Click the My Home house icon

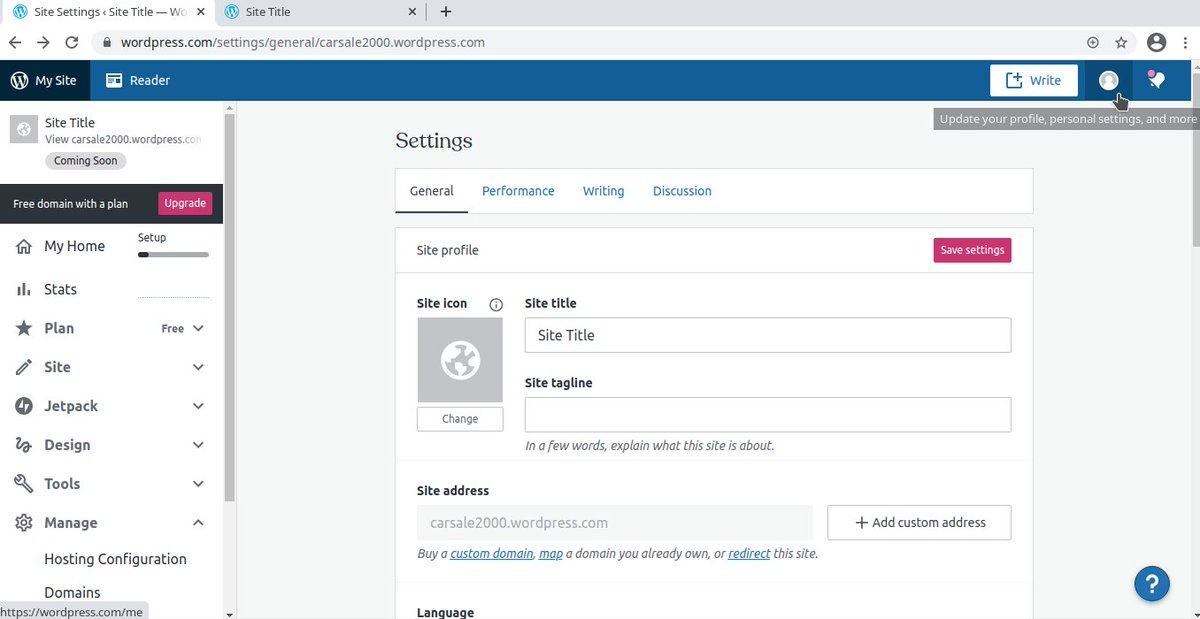pos(24,246)
